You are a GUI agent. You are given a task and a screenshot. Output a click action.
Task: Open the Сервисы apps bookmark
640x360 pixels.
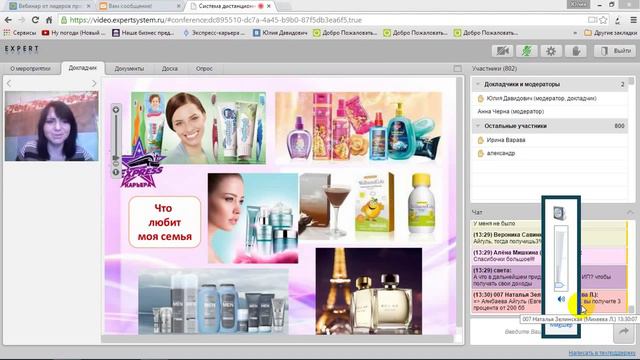(x=20, y=33)
